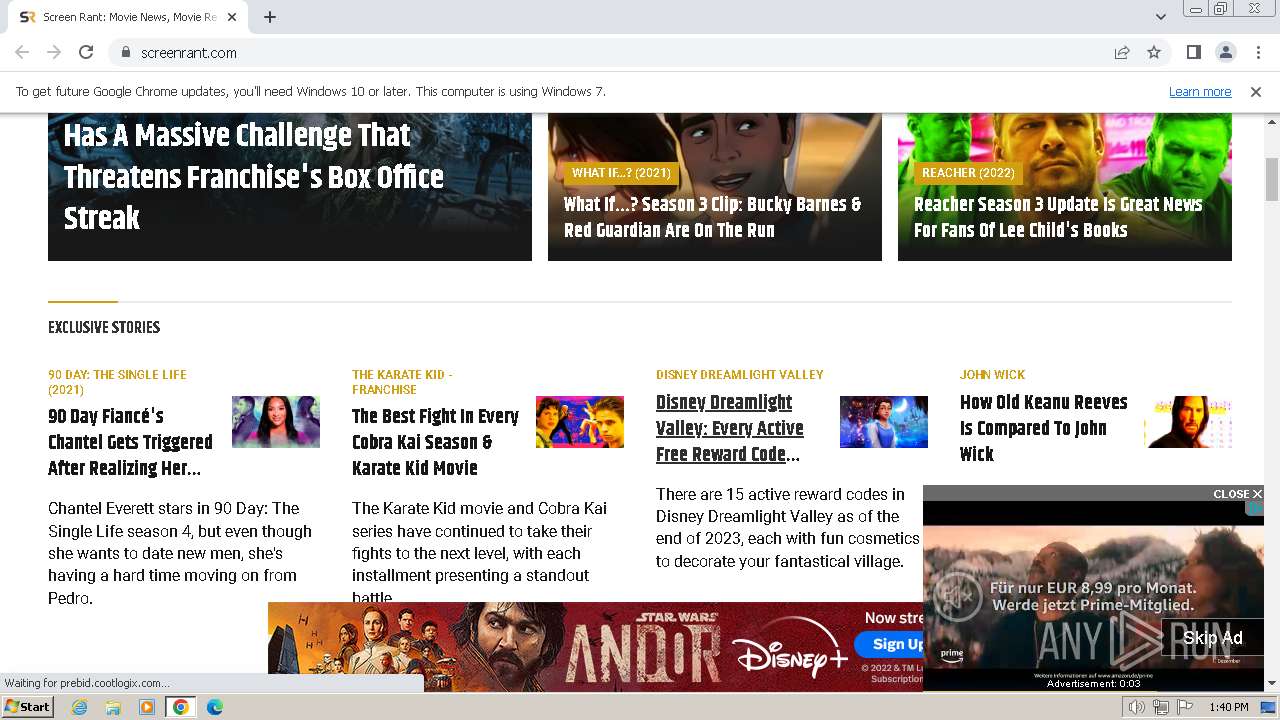
Task: Click Sign Up on Disney+ banner
Action: (890, 644)
